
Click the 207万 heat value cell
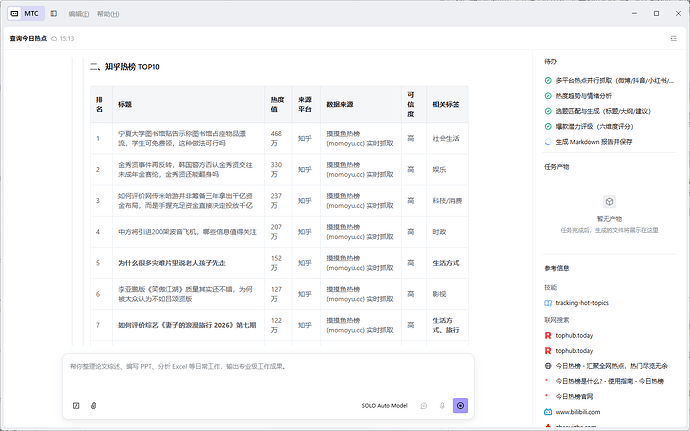276,232
